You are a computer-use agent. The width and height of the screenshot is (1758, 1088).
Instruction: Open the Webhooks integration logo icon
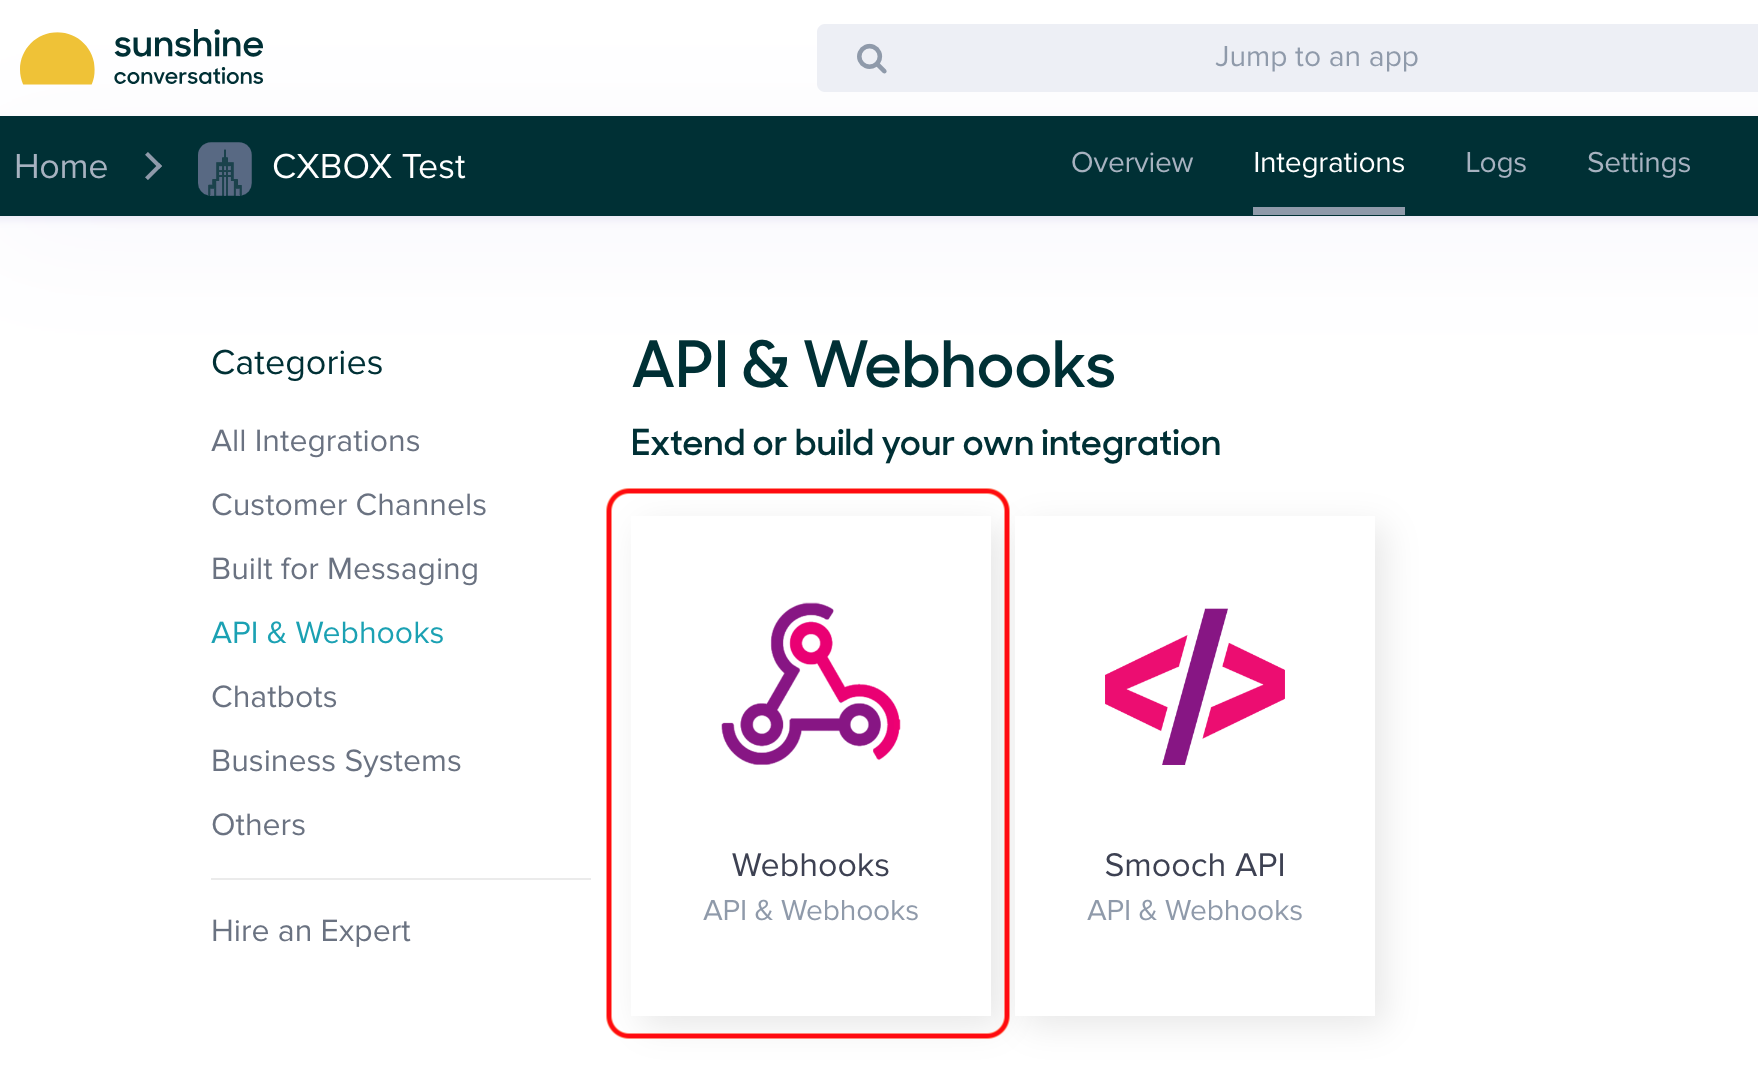point(811,684)
